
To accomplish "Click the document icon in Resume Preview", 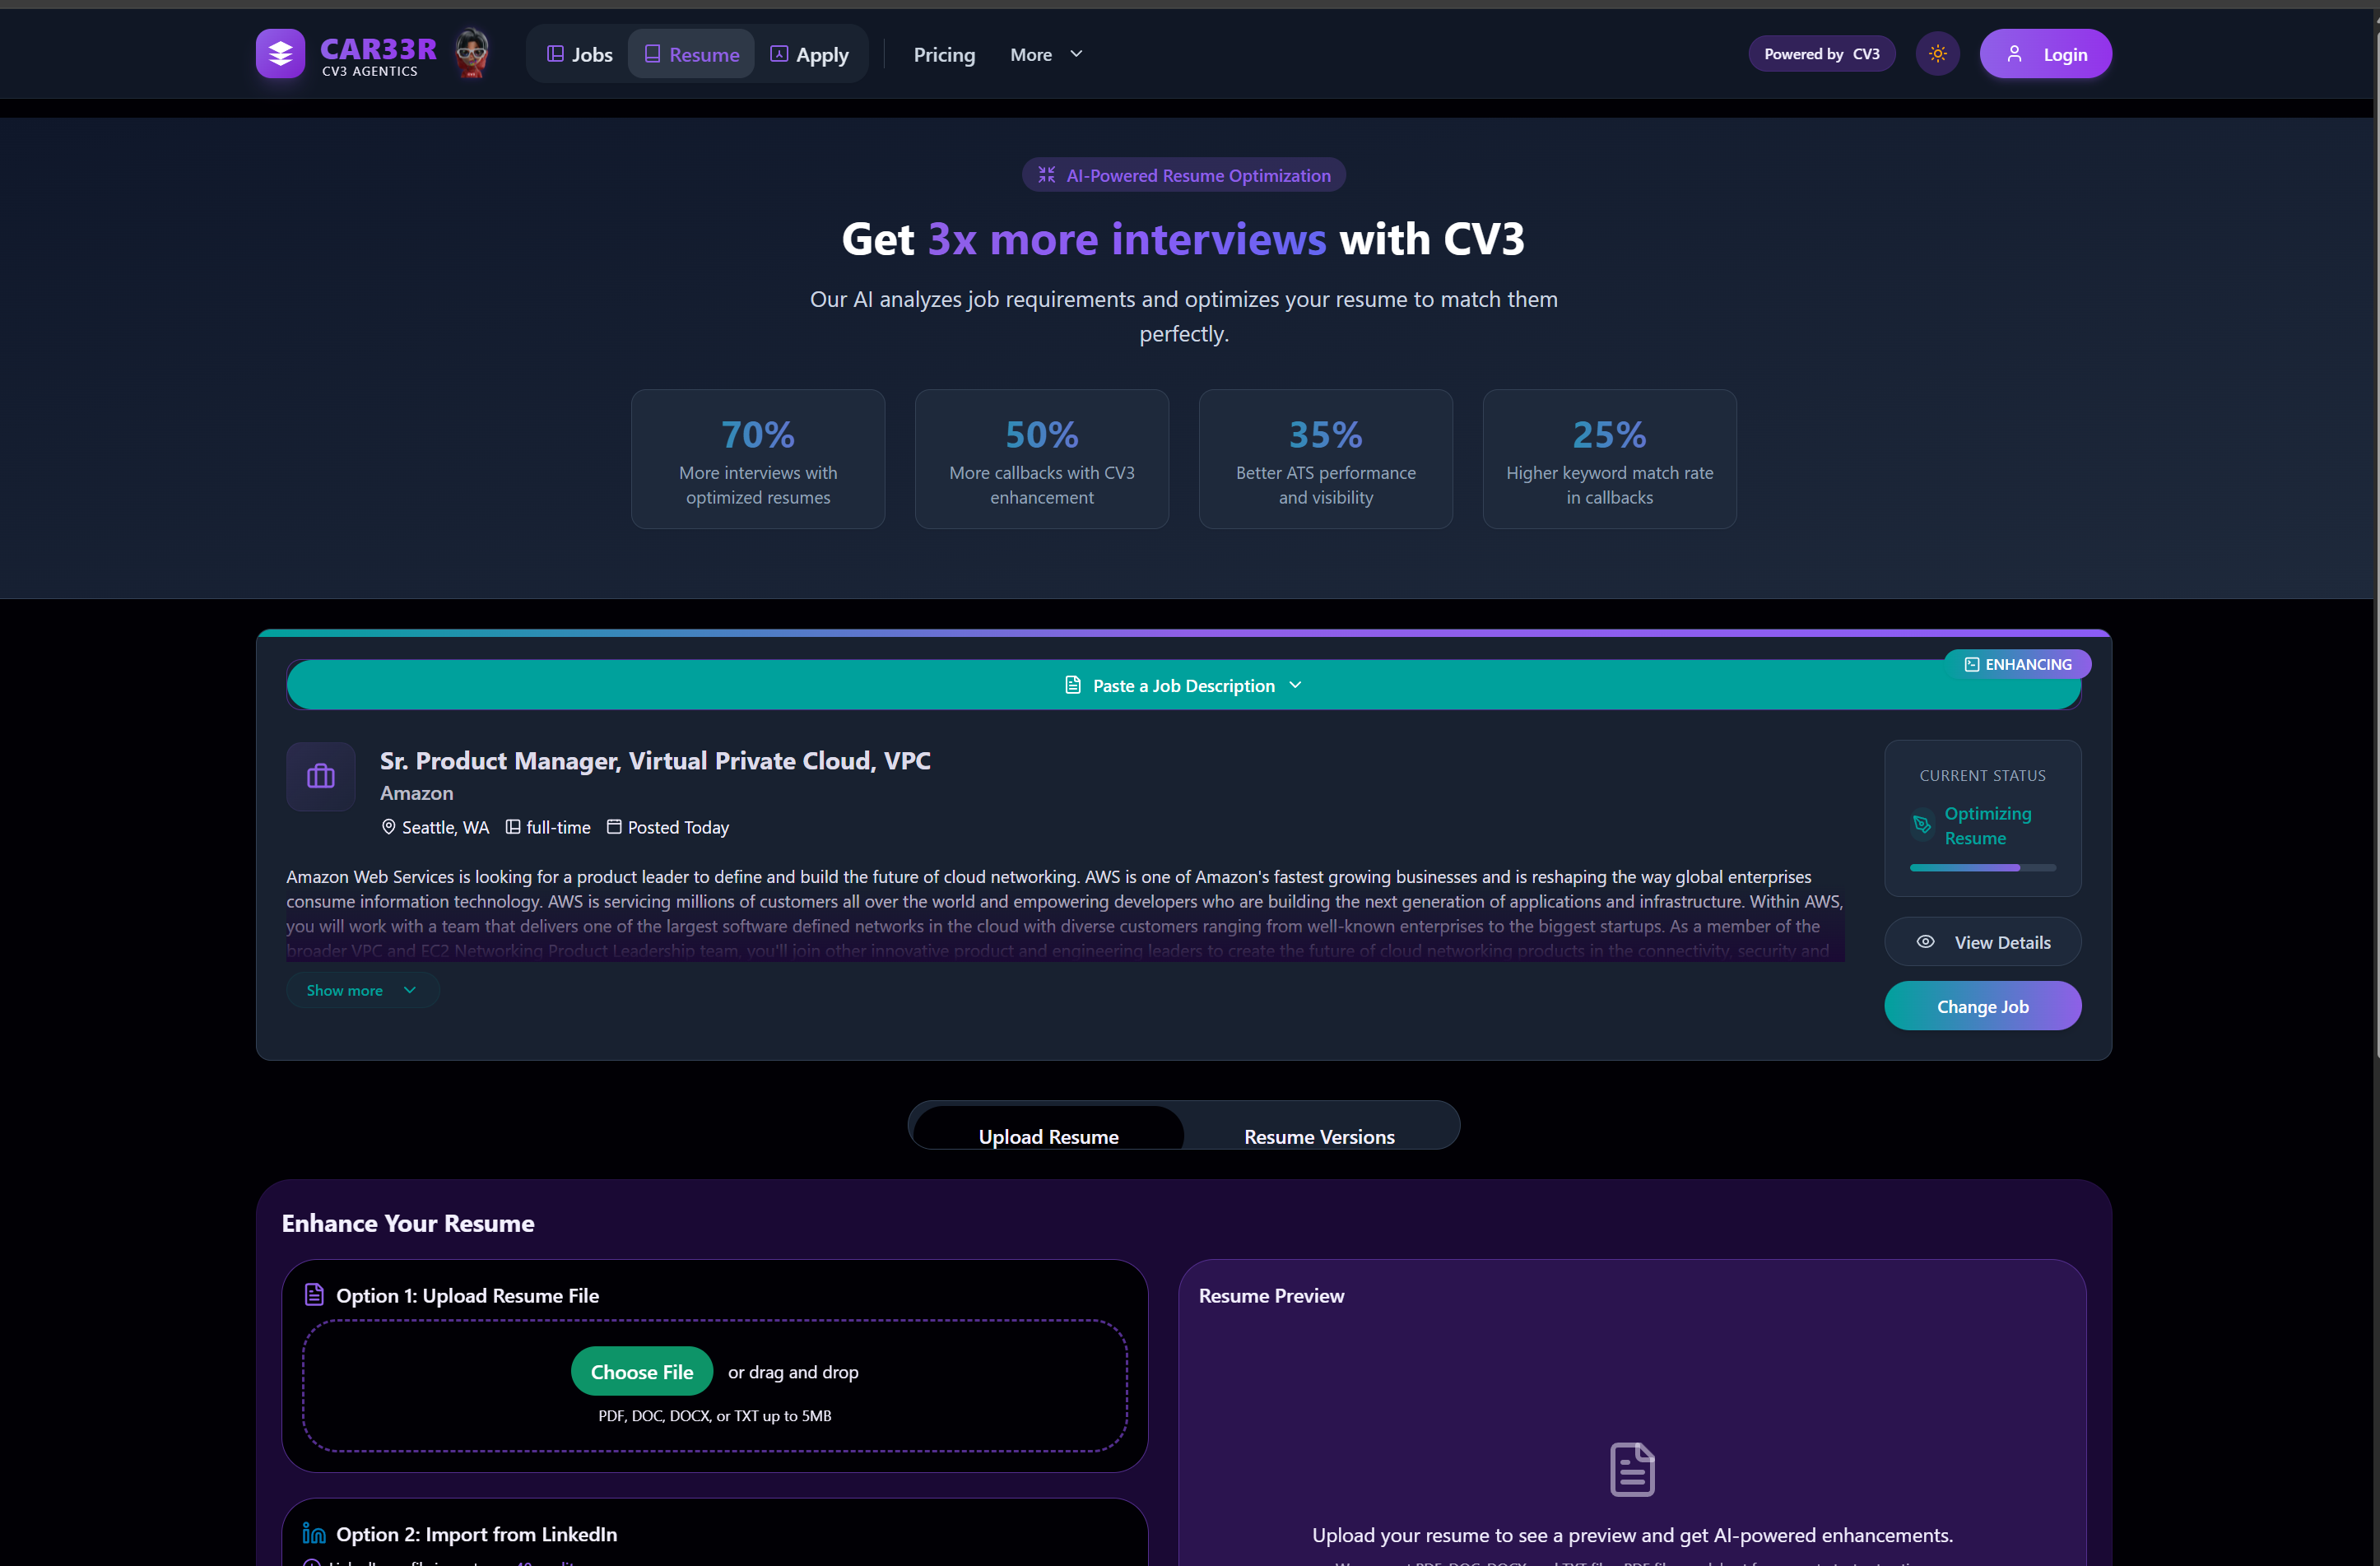I will point(1631,1469).
